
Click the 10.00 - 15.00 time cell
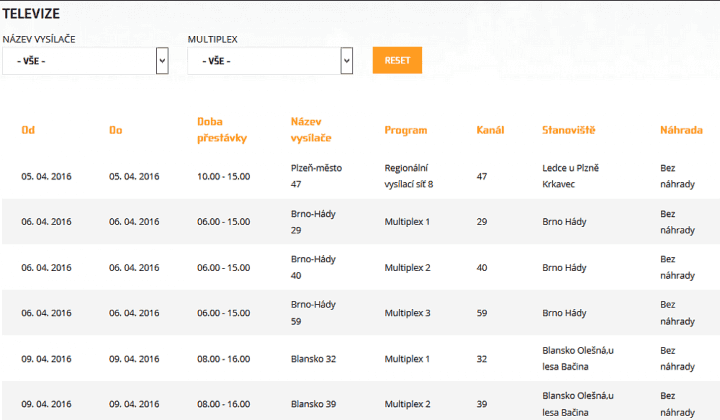pyautogui.click(x=224, y=176)
